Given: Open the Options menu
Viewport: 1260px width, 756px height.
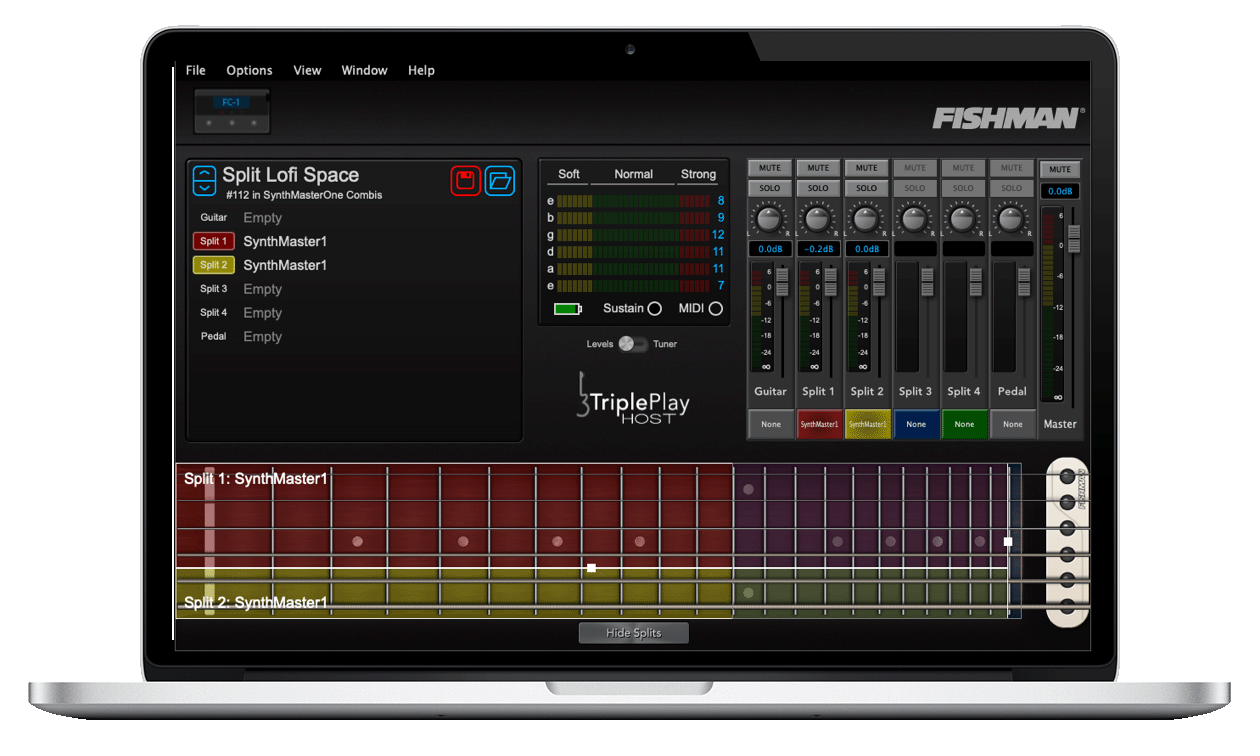Looking at the screenshot, I should tap(249, 70).
